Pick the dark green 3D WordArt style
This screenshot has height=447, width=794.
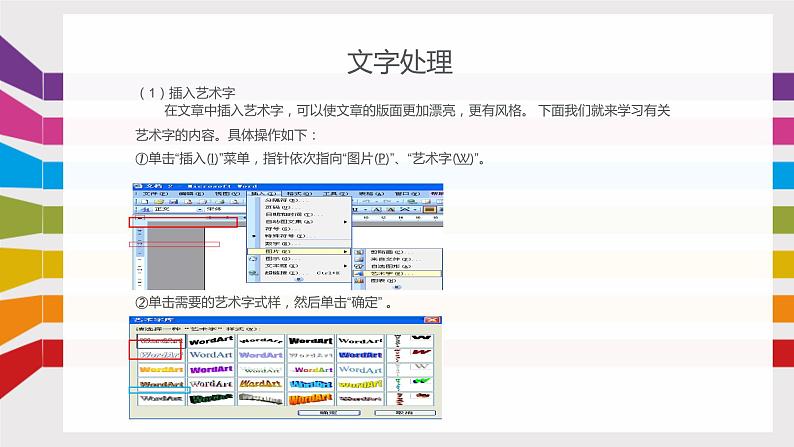211,399
